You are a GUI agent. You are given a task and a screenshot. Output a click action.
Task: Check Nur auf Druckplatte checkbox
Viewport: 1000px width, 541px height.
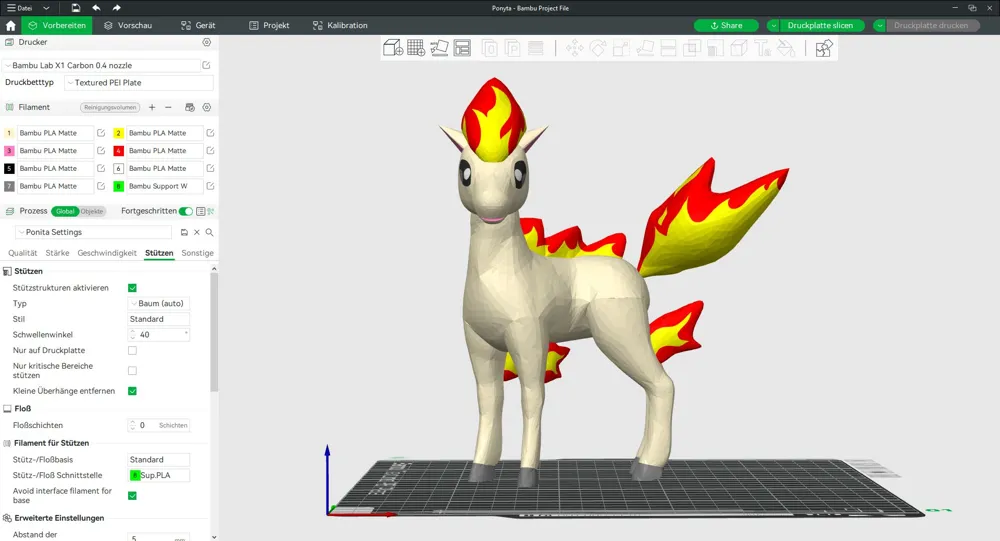pyautogui.click(x=132, y=350)
